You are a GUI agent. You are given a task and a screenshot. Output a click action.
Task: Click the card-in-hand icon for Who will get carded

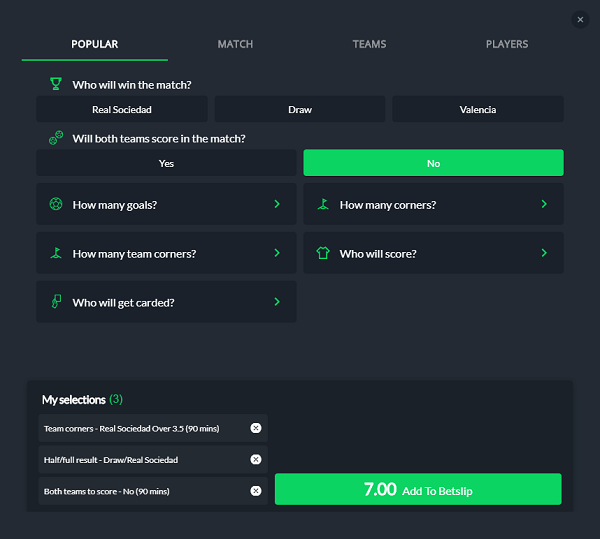tap(56, 301)
